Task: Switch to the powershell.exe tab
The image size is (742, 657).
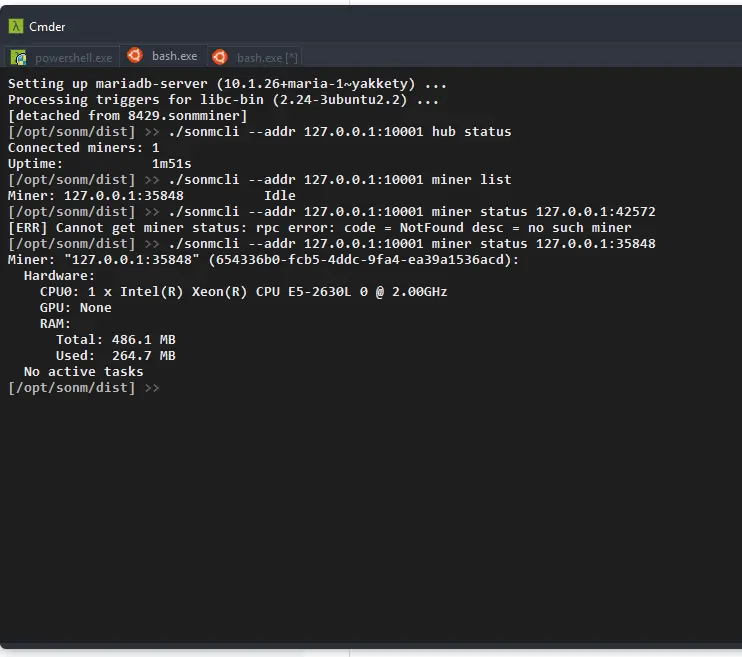Action: (x=62, y=57)
